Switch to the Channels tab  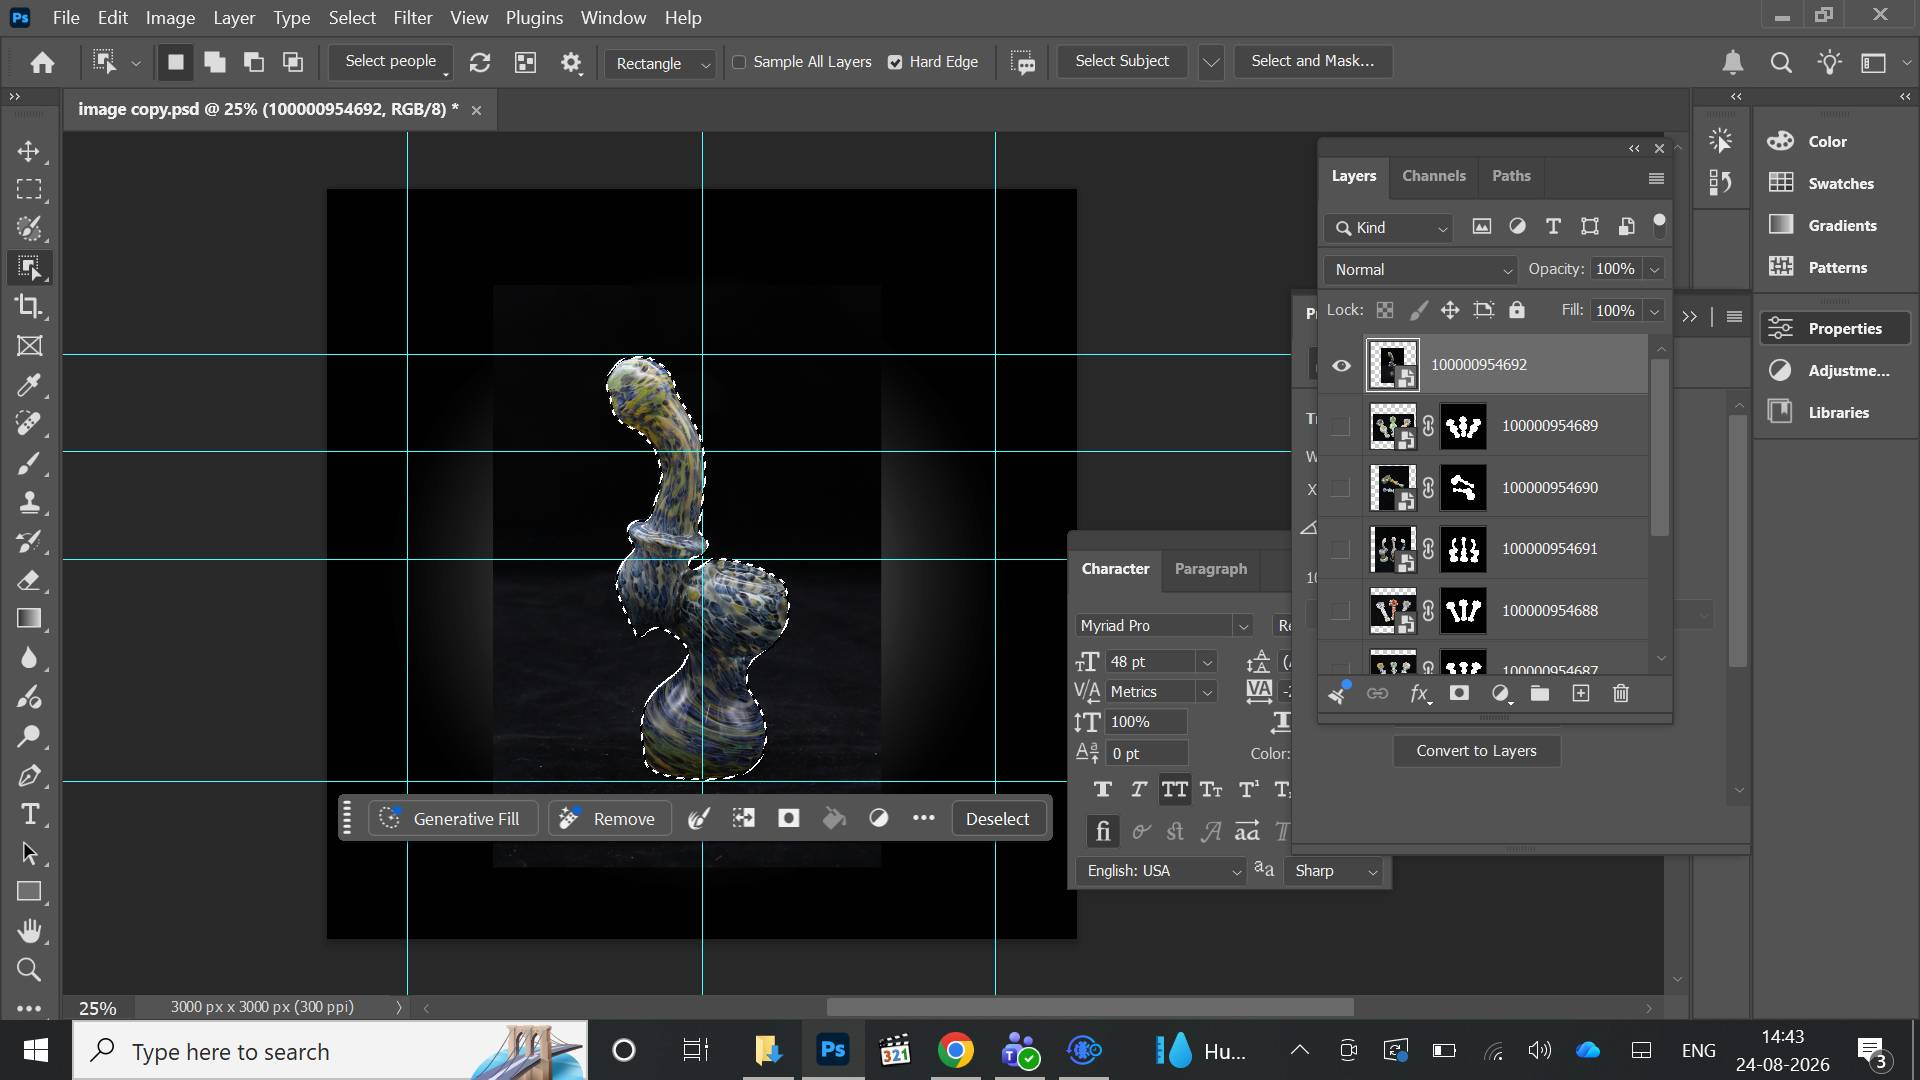[1433, 176]
